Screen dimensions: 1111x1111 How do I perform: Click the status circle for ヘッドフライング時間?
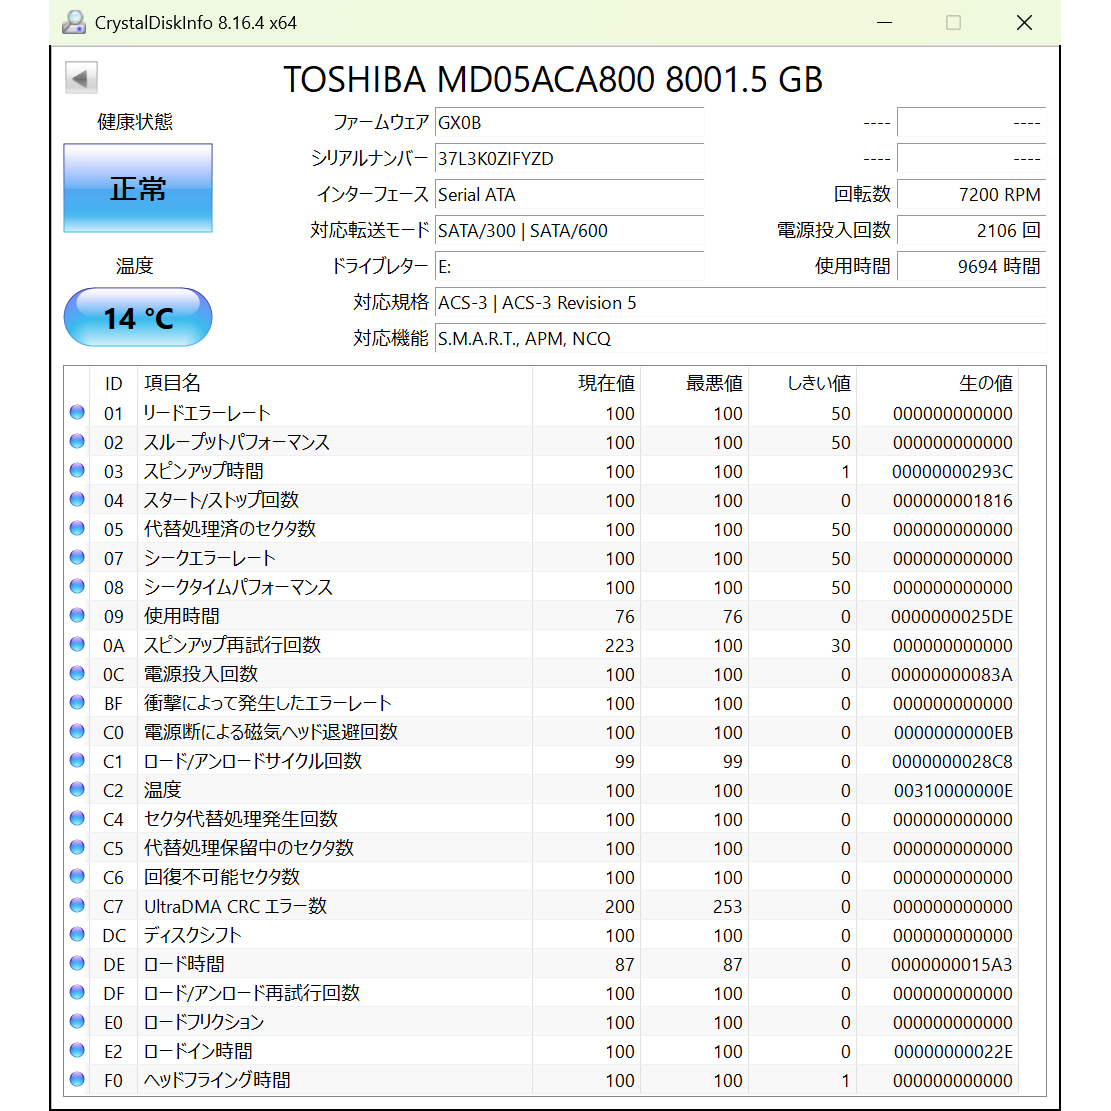click(x=77, y=1080)
